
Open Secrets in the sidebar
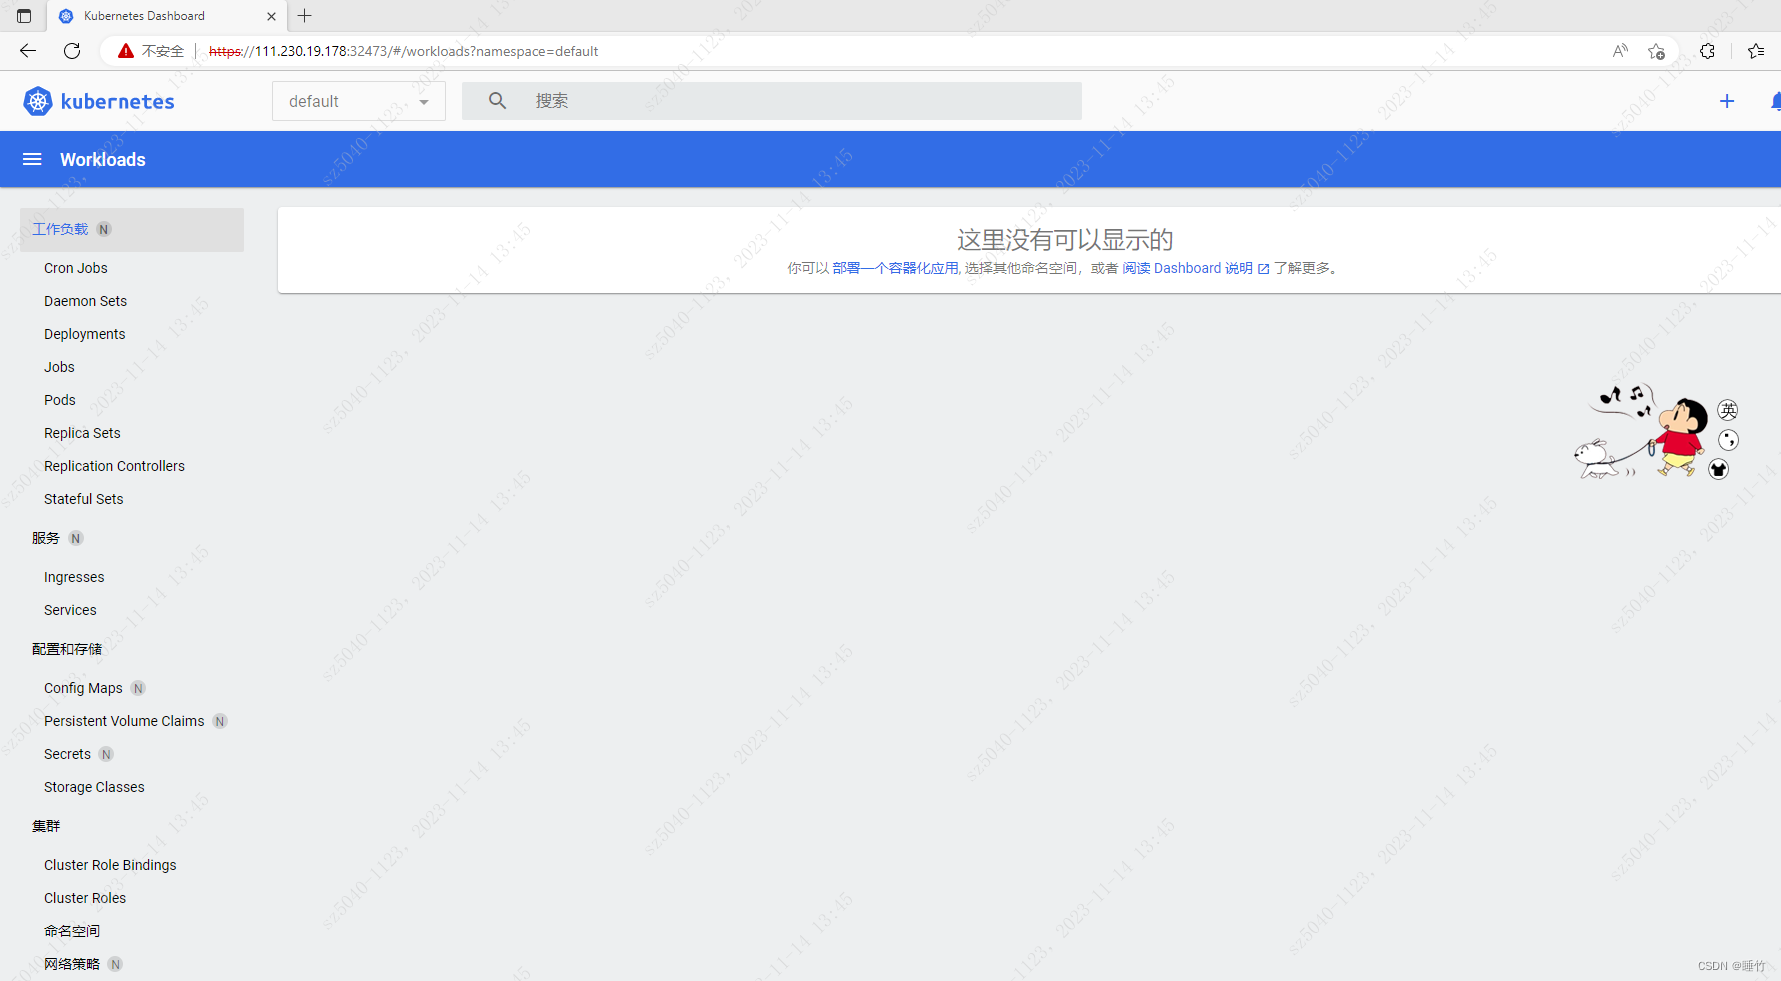point(67,754)
